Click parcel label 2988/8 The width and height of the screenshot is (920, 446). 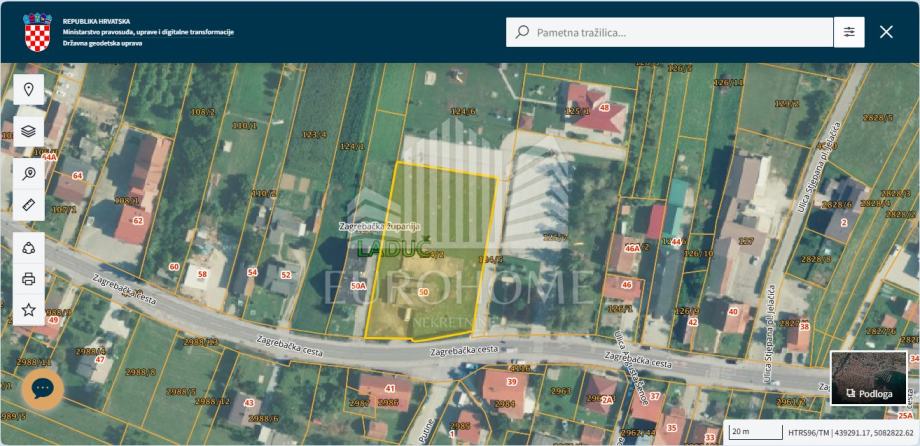coord(141,371)
